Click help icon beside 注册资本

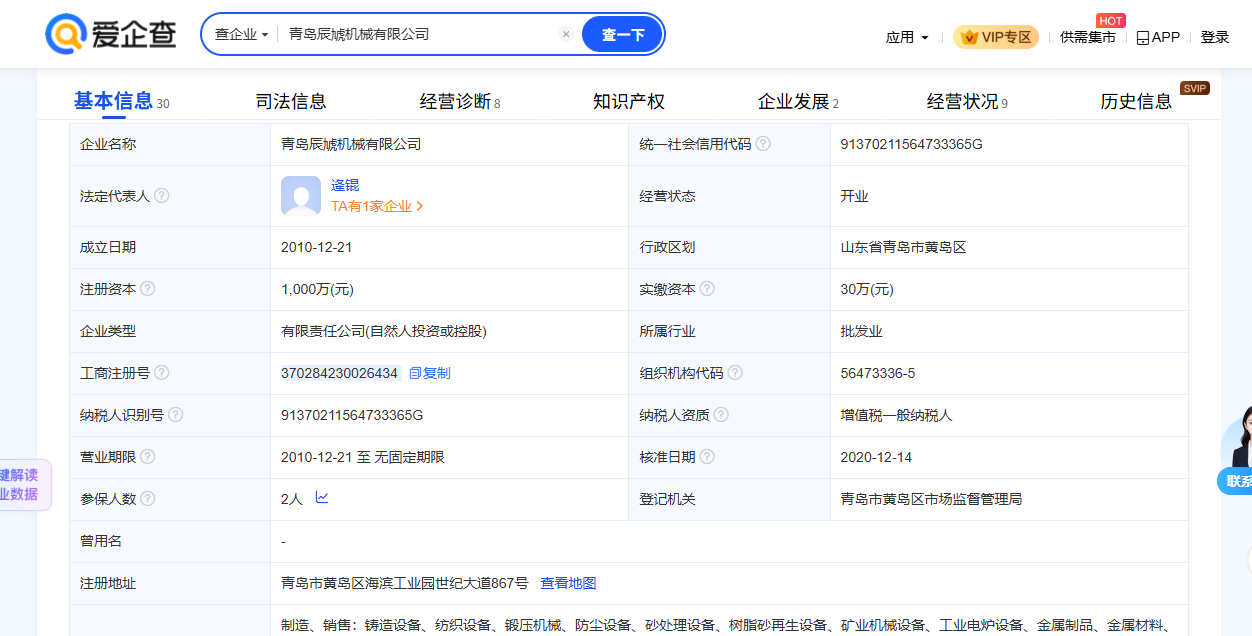point(148,289)
